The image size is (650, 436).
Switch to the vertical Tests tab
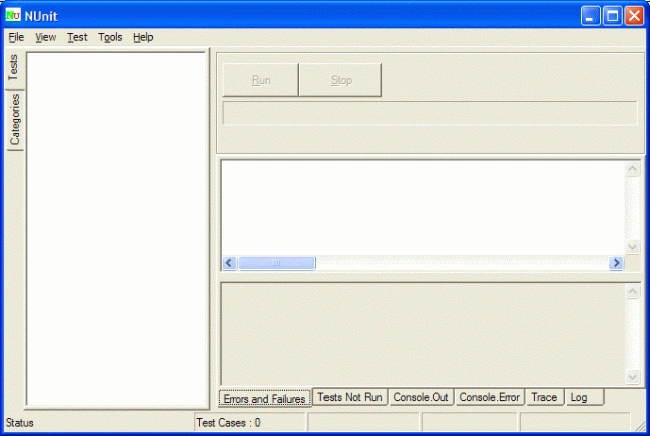click(x=14, y=68)
